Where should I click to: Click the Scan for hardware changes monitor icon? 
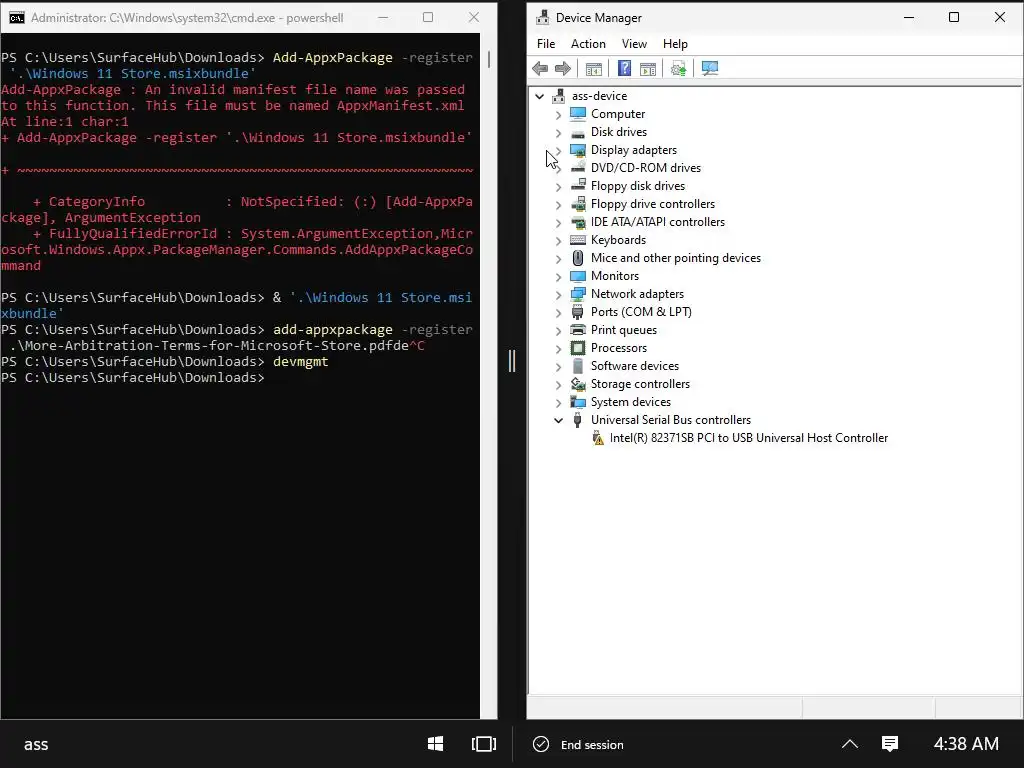click(x=710, y=68)
